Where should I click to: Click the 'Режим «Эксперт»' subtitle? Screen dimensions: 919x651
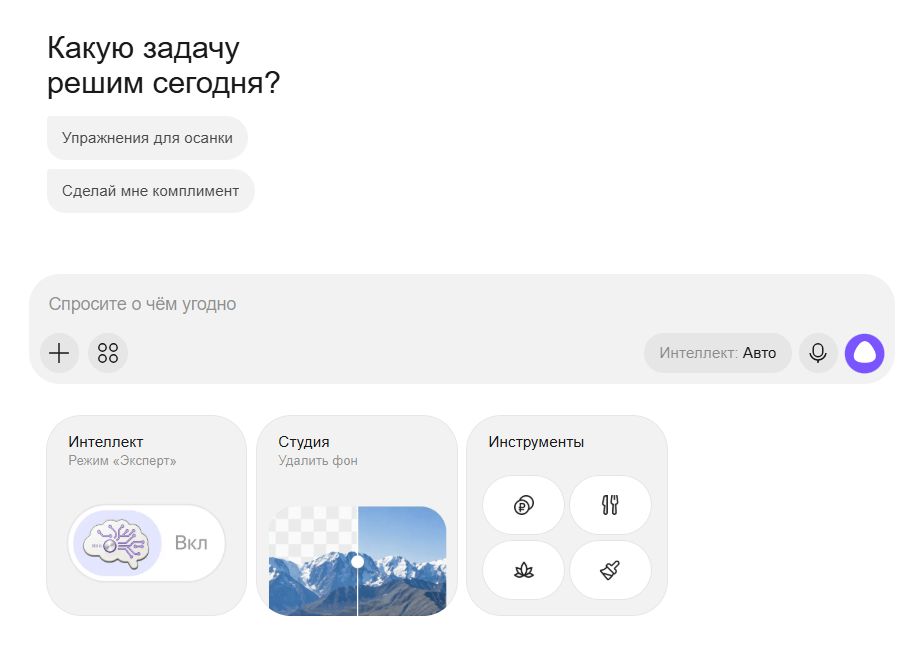[x=122, y=461]
